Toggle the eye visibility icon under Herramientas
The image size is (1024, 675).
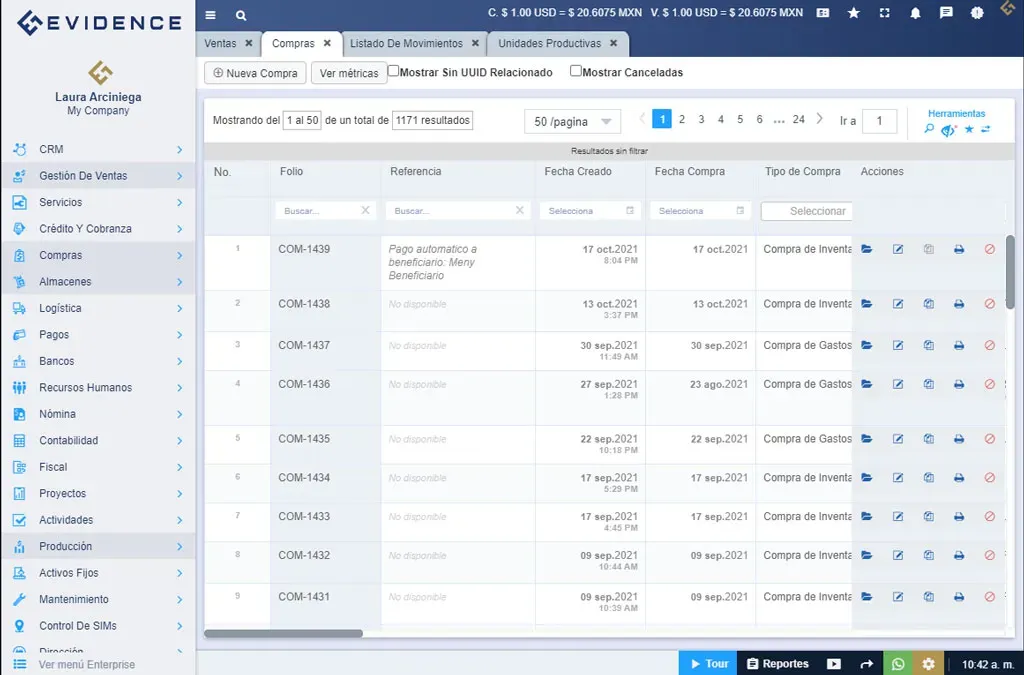pyautogui.click(x=946, y=129)
